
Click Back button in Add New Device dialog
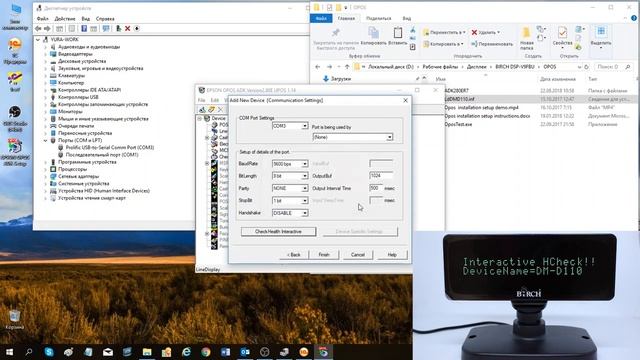pos(293,255)
